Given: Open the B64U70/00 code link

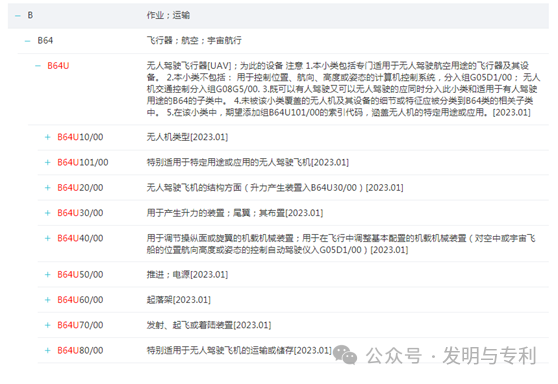Looking at the screenshot, I should point(80,325).
